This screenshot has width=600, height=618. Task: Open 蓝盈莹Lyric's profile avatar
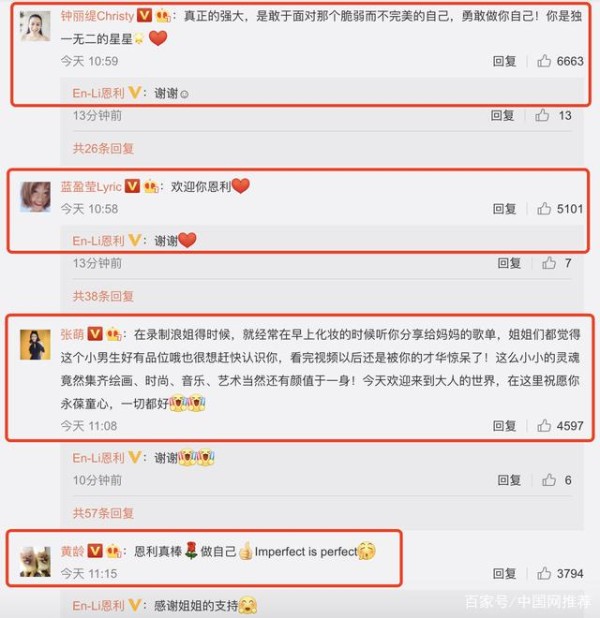click(x=35, y=197)
